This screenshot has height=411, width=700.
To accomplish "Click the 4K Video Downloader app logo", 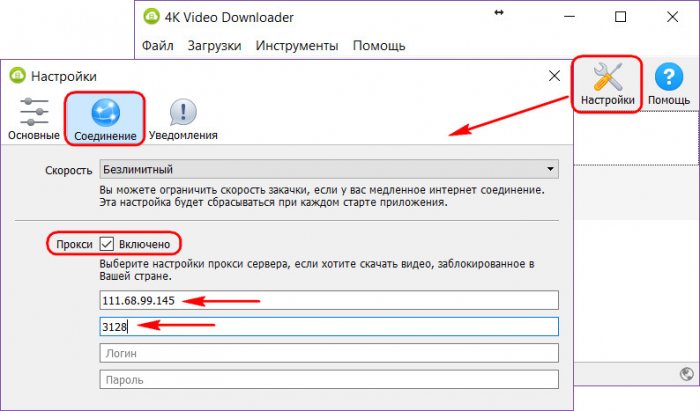I will (x=152, y=17).
